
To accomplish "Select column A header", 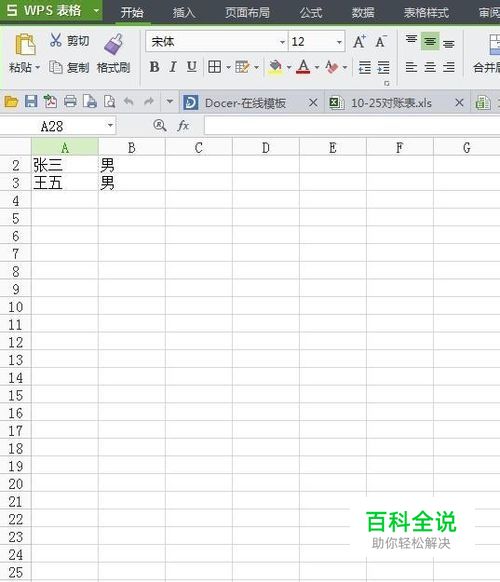I will [65, 148].
